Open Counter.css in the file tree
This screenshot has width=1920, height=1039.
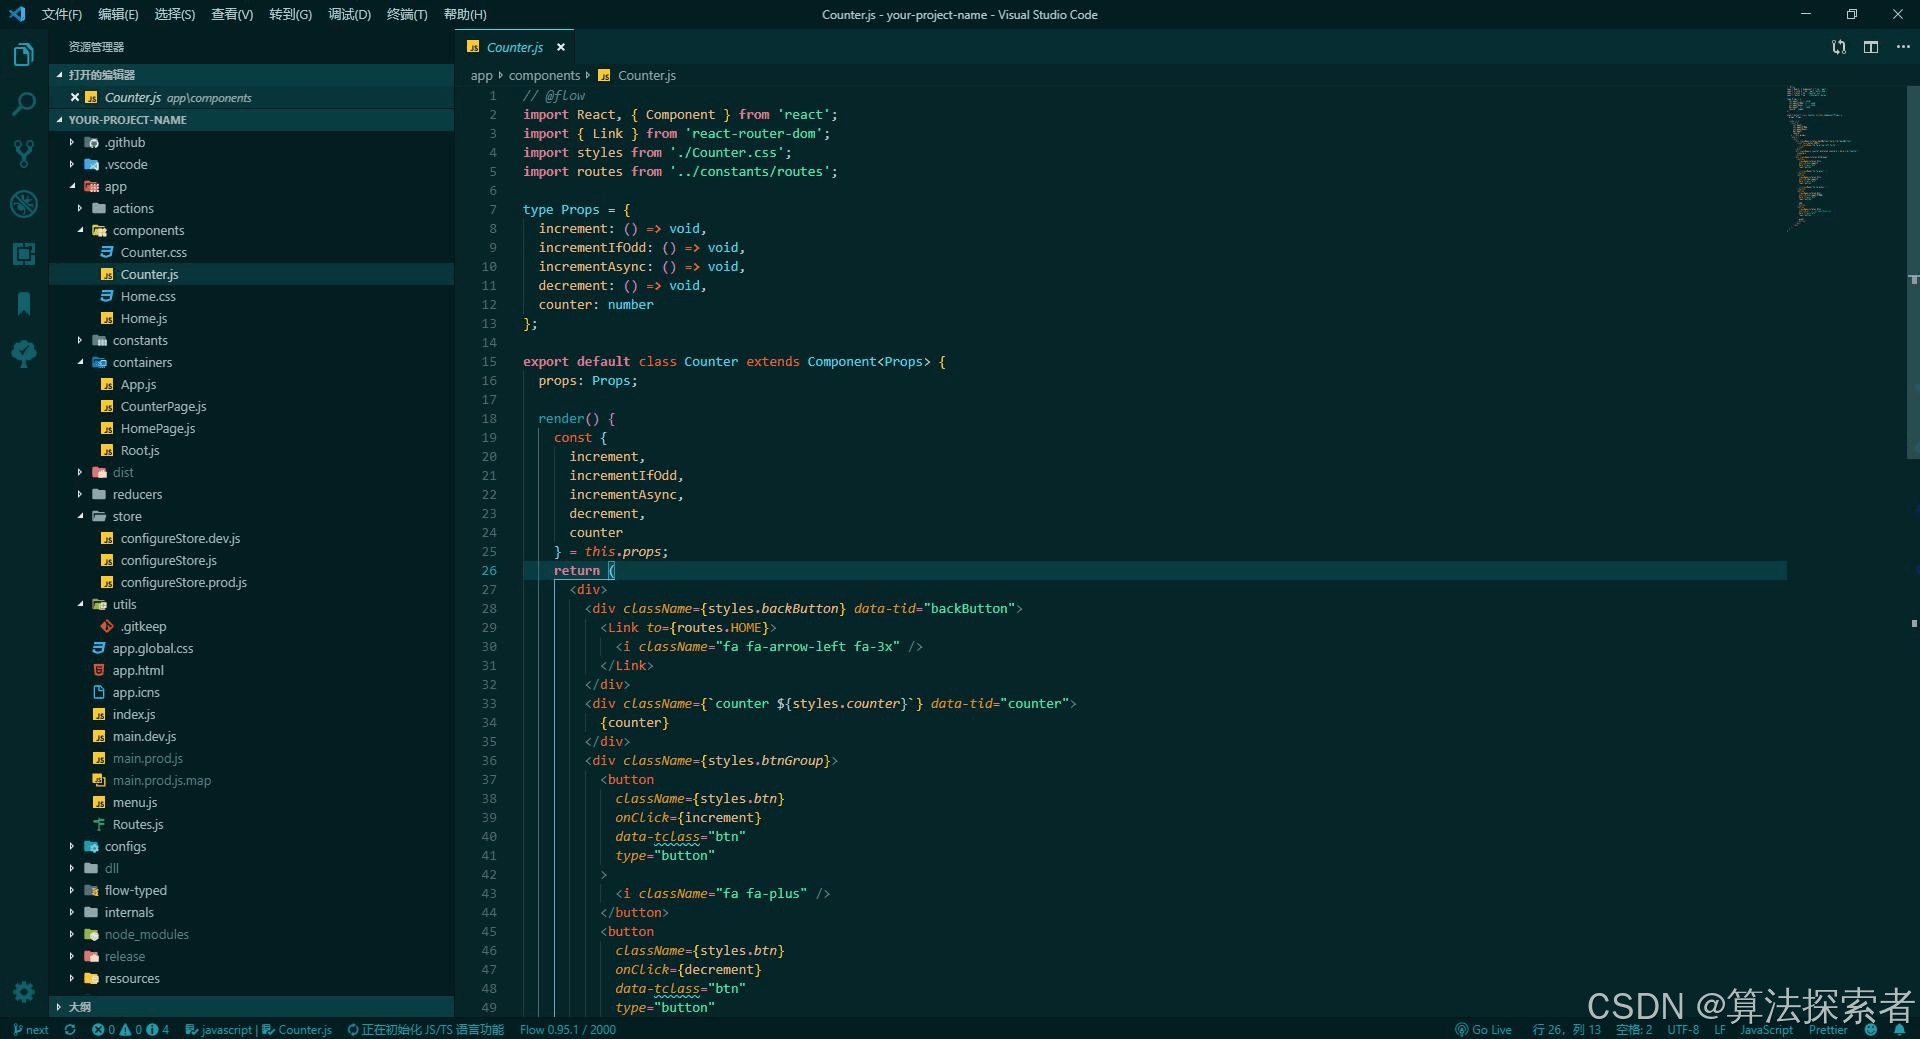(251, 252)
